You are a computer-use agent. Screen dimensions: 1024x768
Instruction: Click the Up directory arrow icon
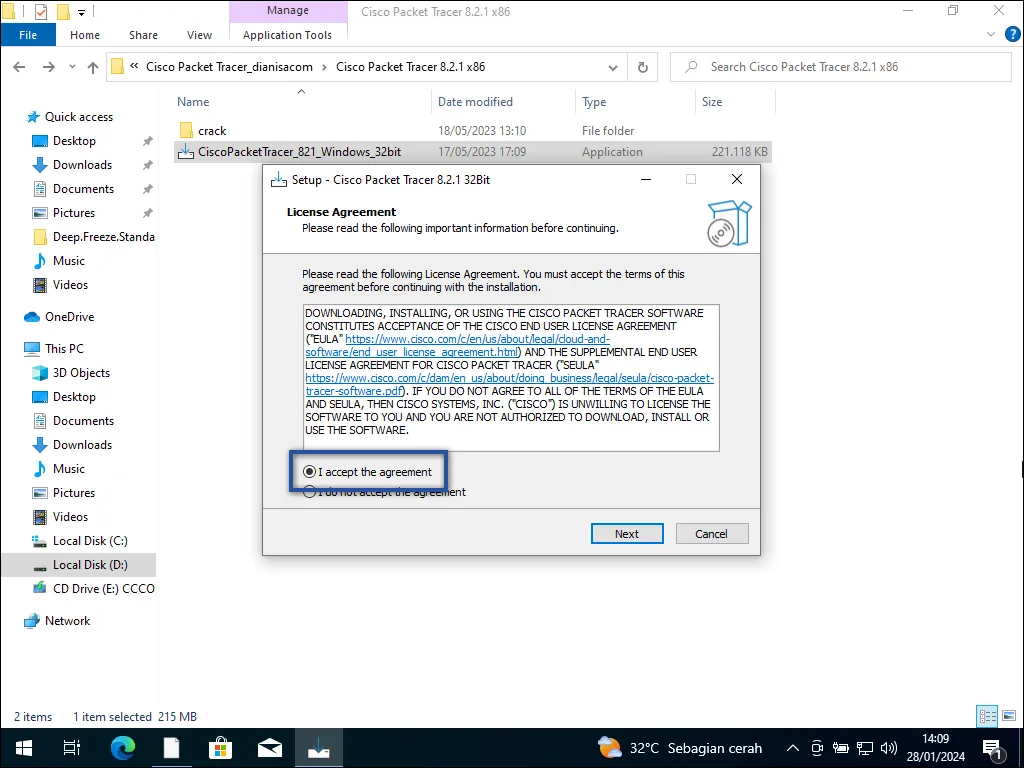pos(93,67)
